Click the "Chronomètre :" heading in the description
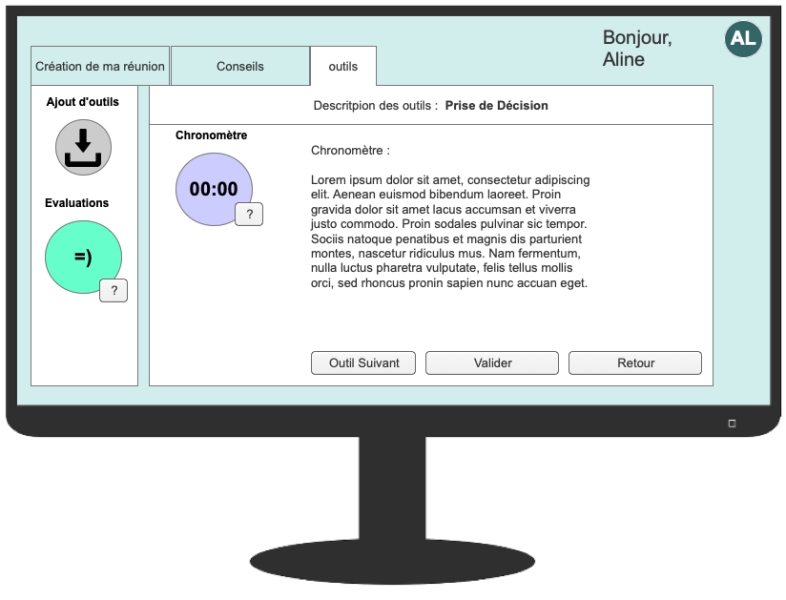This screenshot has height=600, width=786. tap(350, 150)
